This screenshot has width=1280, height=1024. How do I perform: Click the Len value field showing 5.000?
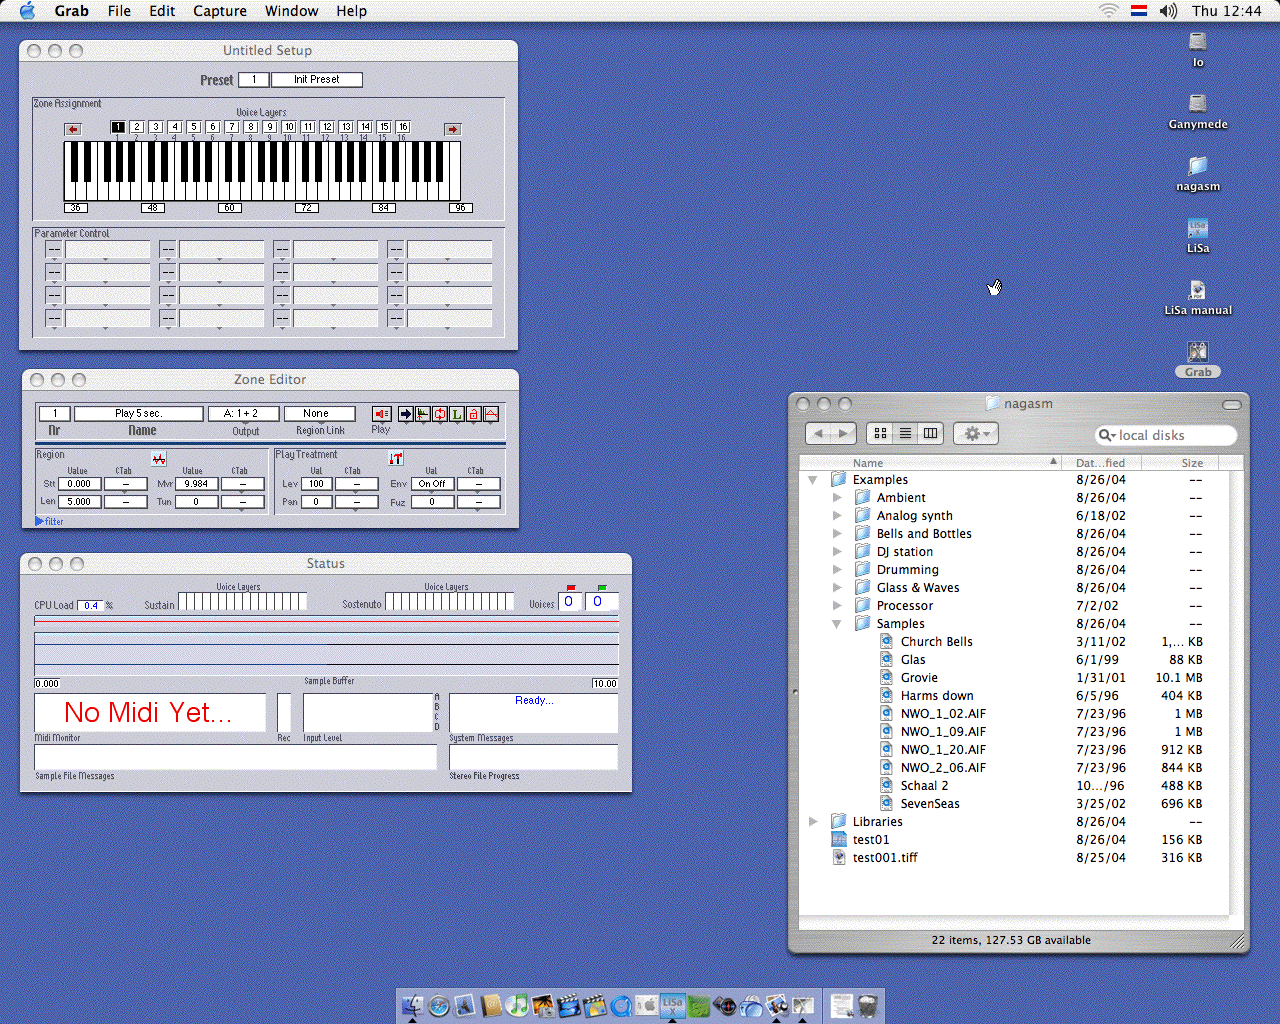coord(79,502)
